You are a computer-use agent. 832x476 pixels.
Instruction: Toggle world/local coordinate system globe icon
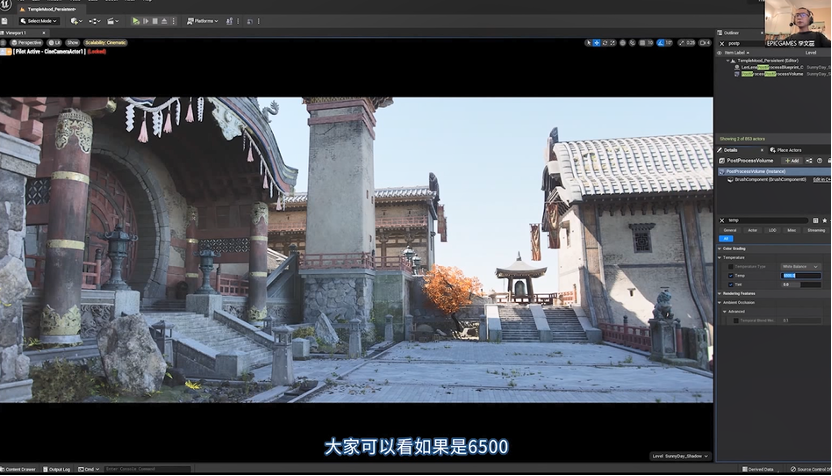pyautogui.click(x=622, y=42)
